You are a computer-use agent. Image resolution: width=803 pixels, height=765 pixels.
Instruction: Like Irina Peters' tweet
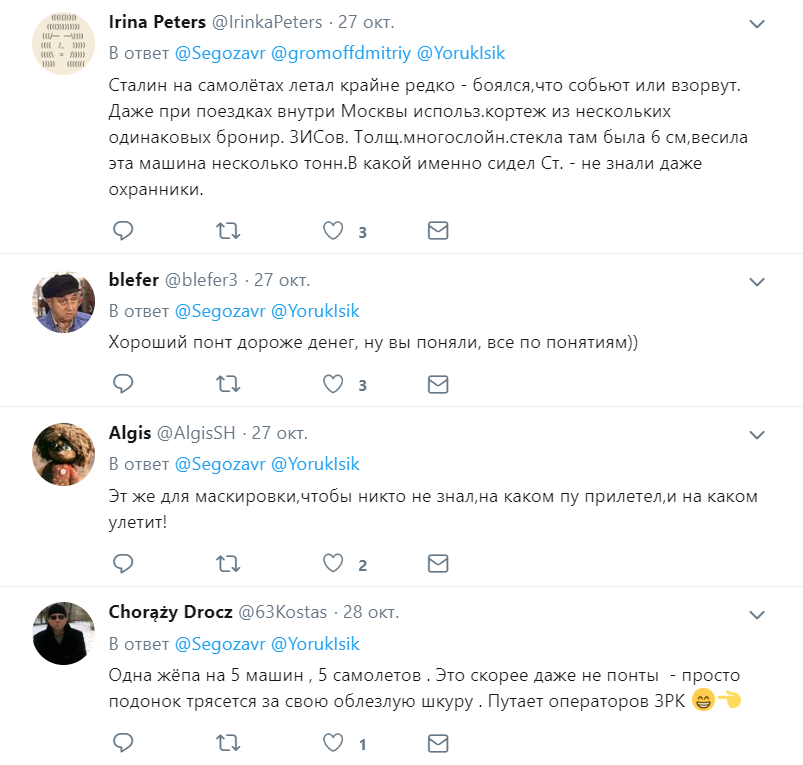coord(333,231)
